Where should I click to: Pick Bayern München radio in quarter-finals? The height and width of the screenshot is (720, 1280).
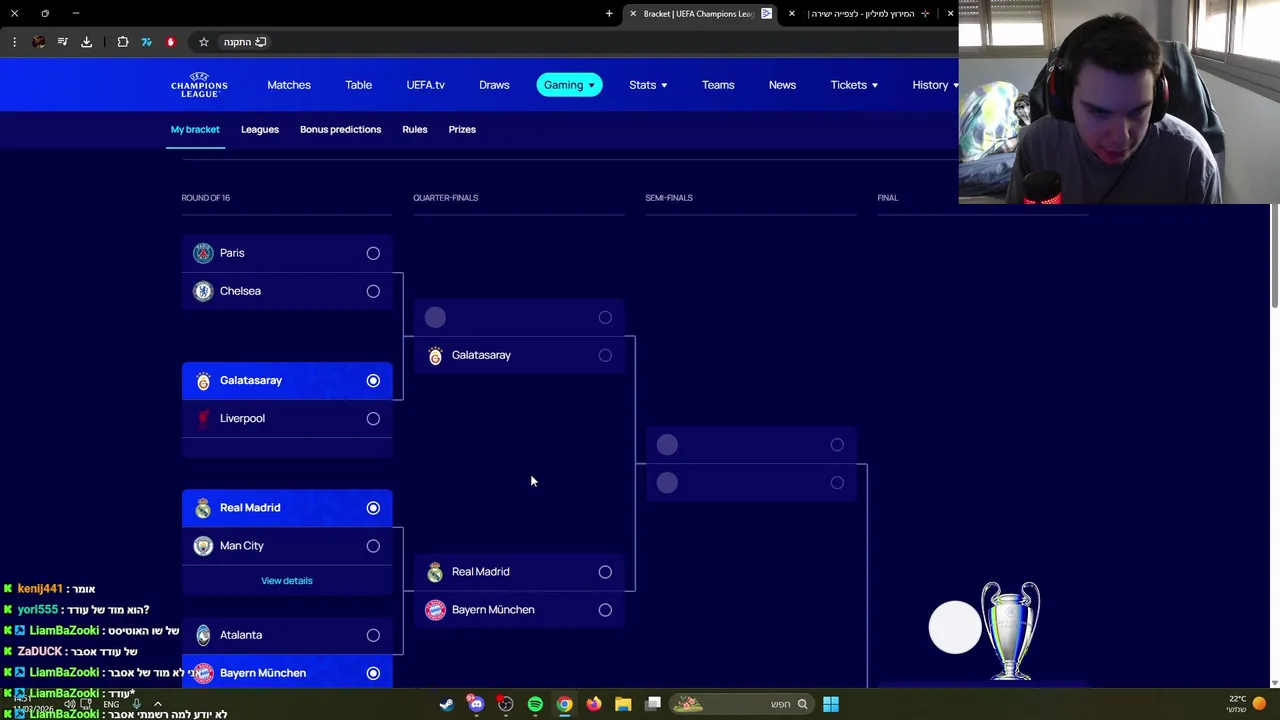(x=605, y=610)
